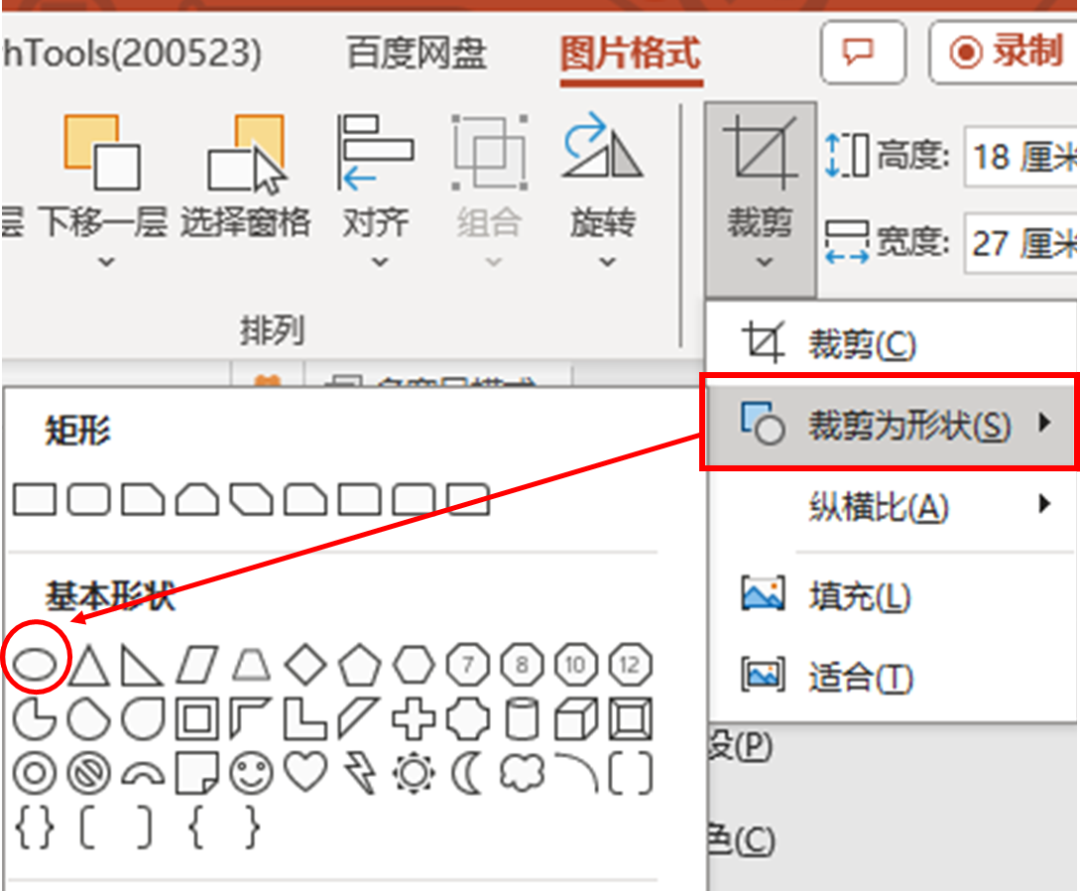Viewport: 1080px width, 891px height.
Task: Choose the cloud shape
Action: point(522,772)
